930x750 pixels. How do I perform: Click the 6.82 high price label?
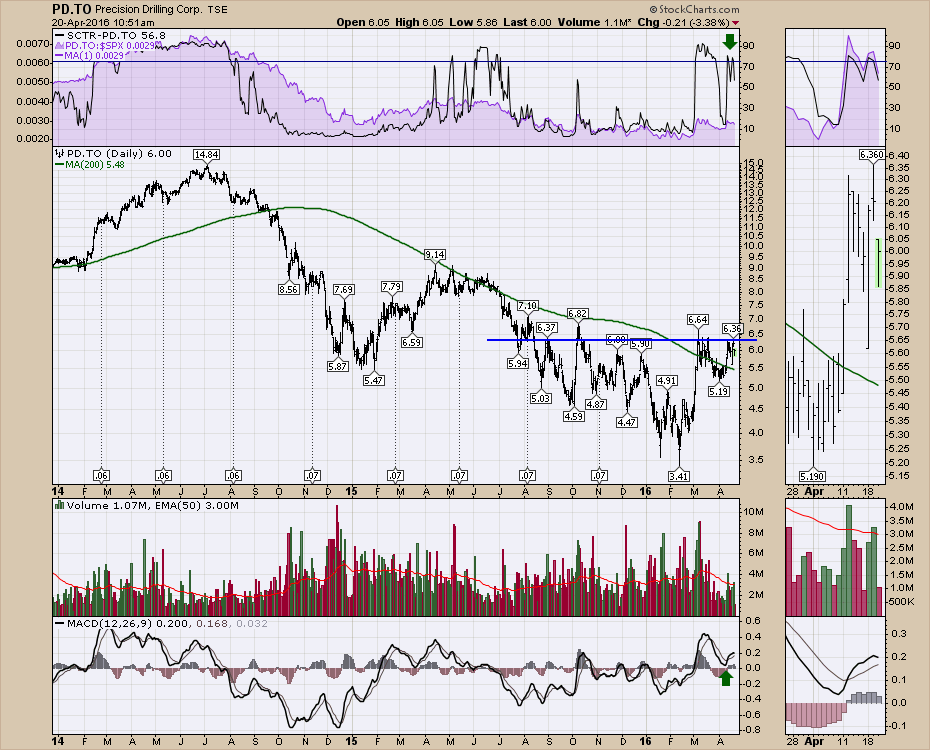pyautogui.click(x=577, y=313)
